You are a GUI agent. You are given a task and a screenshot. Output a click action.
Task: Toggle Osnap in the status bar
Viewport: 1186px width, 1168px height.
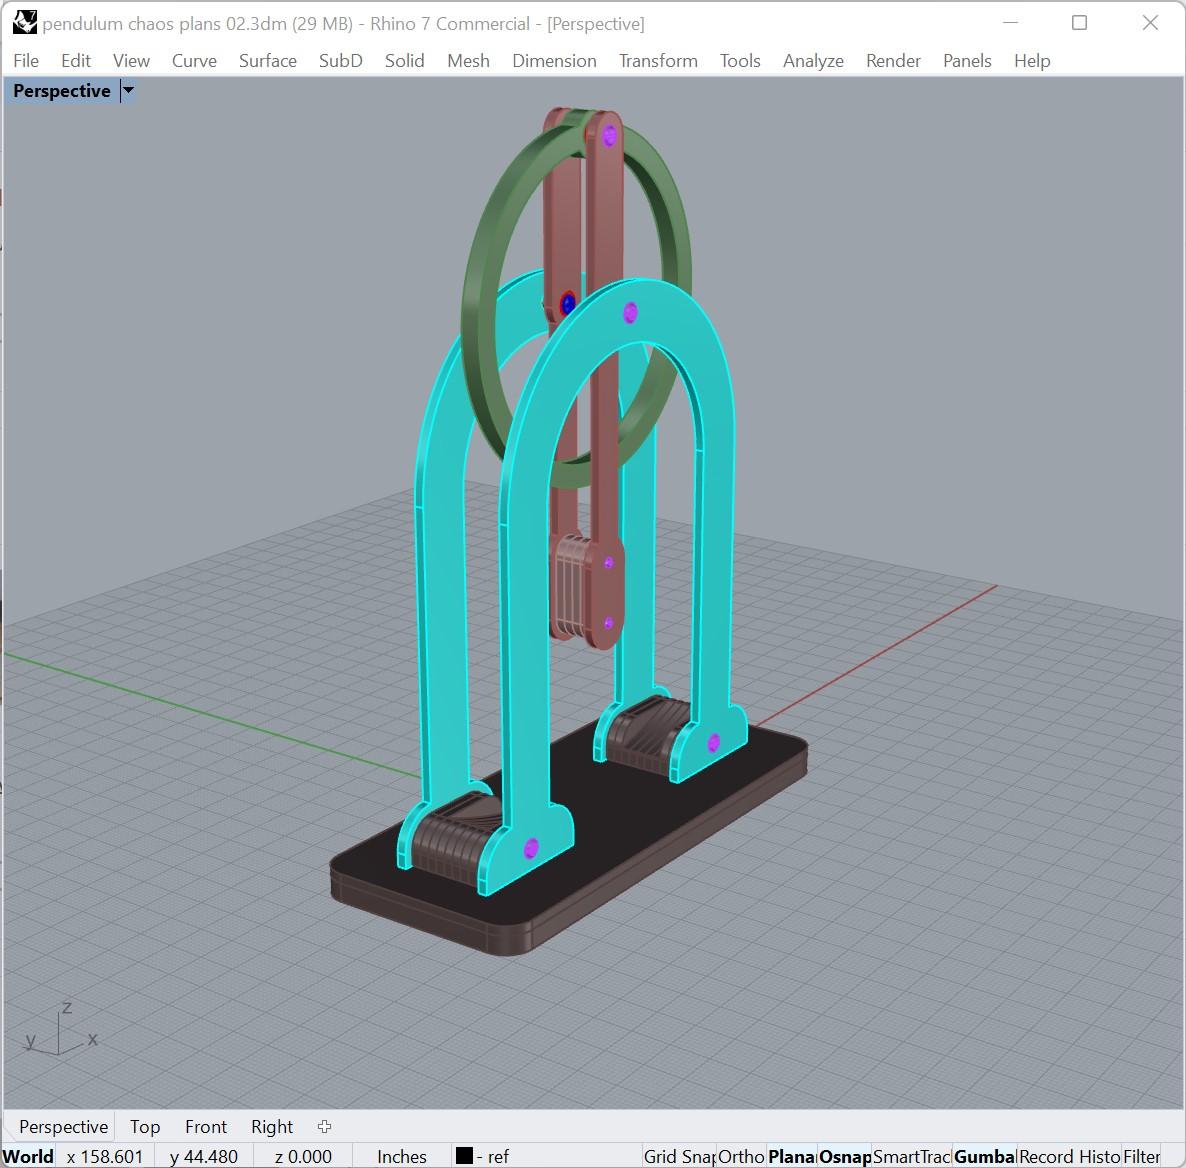tap(845, 1157)
